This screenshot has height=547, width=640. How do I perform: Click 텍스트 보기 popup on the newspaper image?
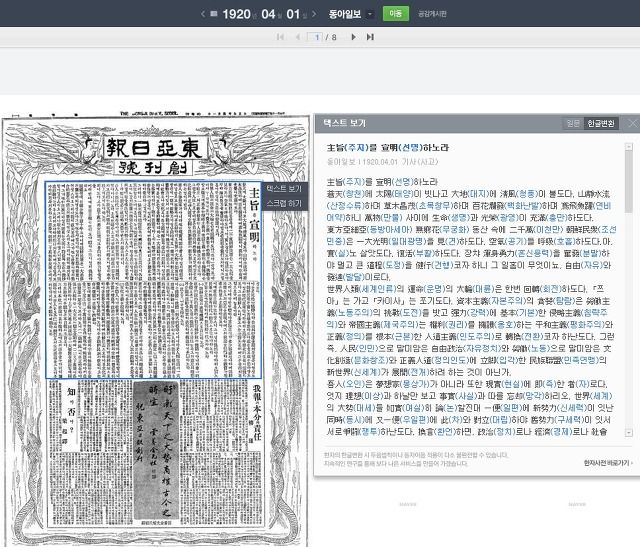point(284,189)
